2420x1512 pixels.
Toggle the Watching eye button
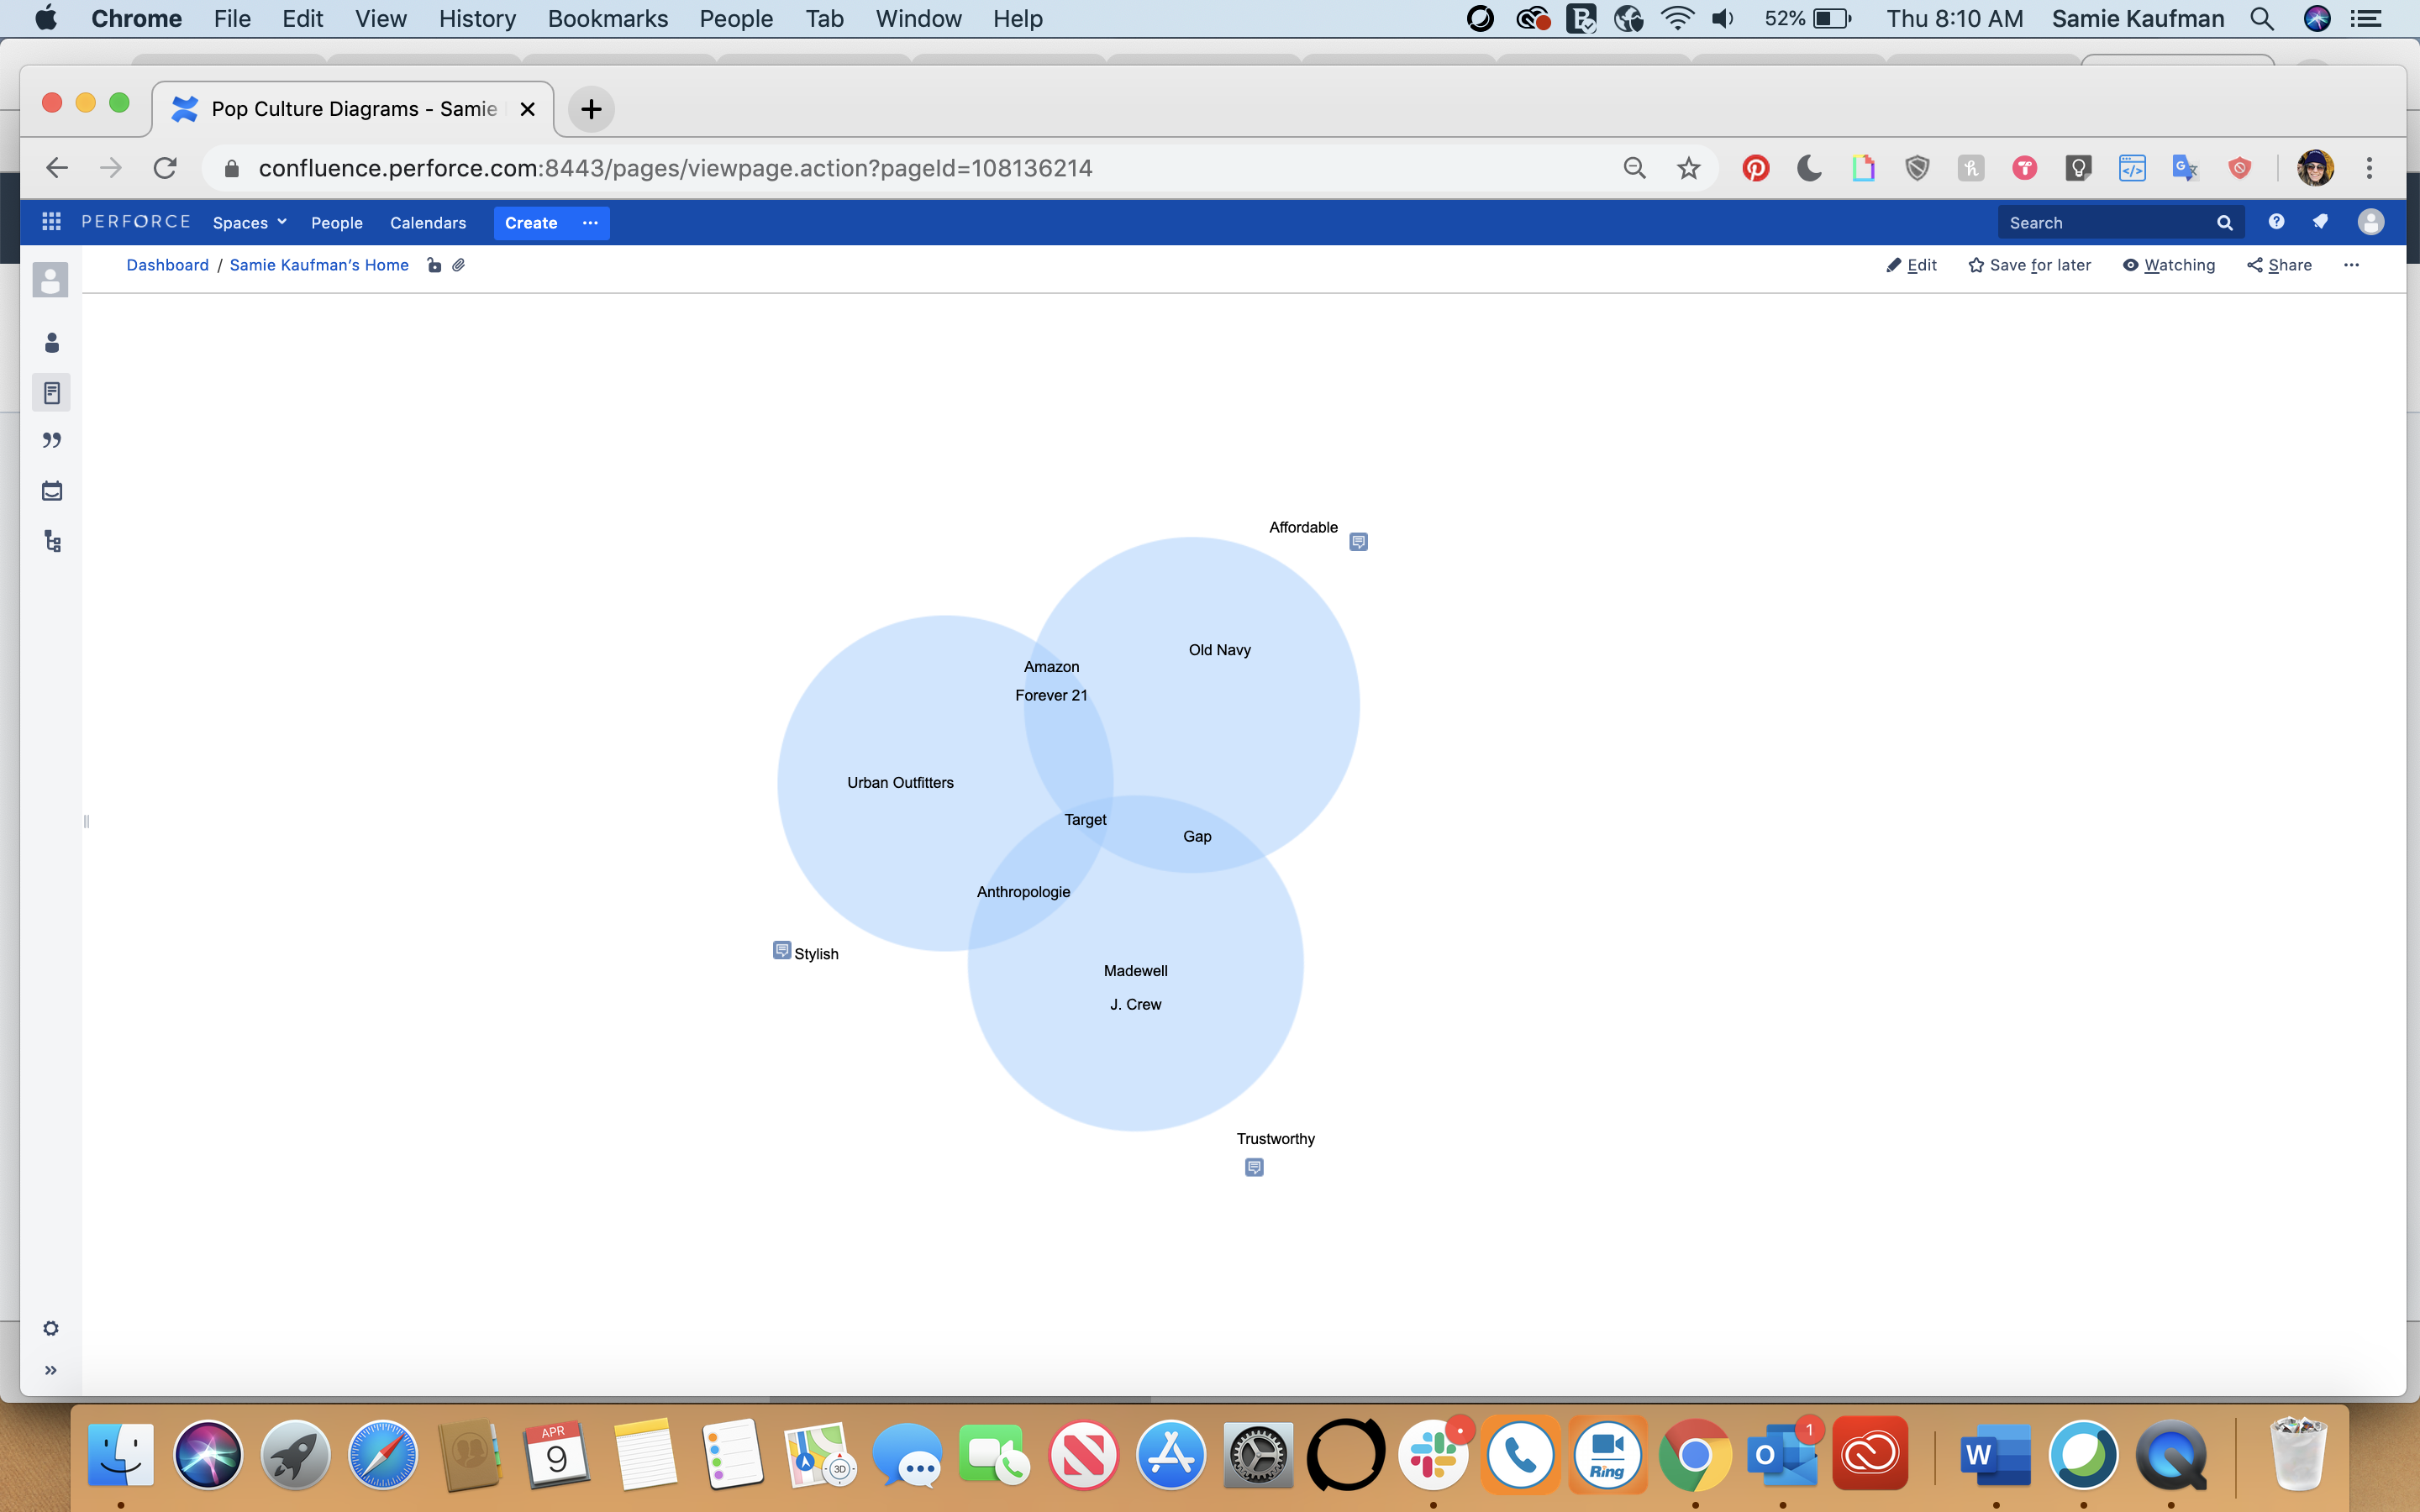tap(2168, 265)
